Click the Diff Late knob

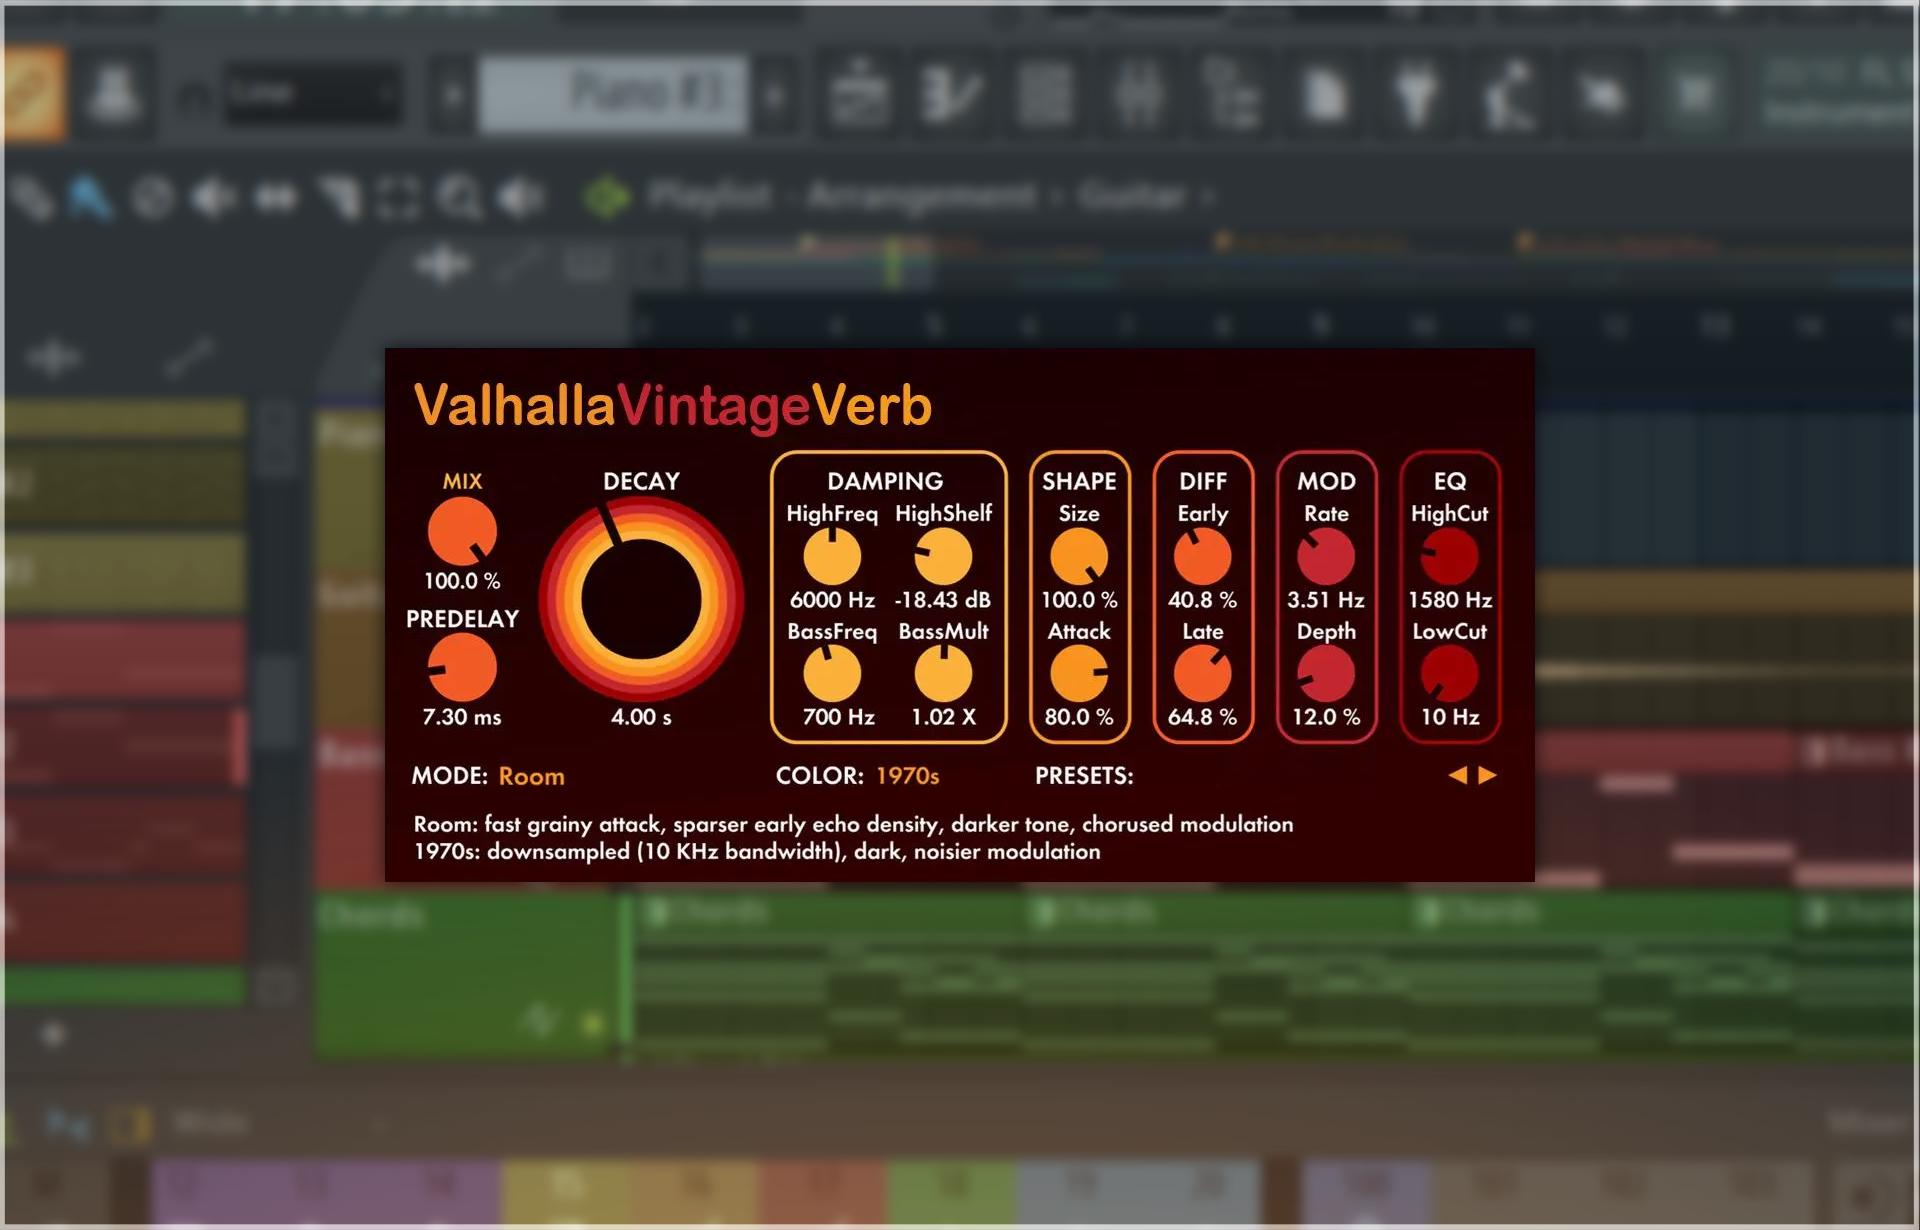[x=1202, y=673]
